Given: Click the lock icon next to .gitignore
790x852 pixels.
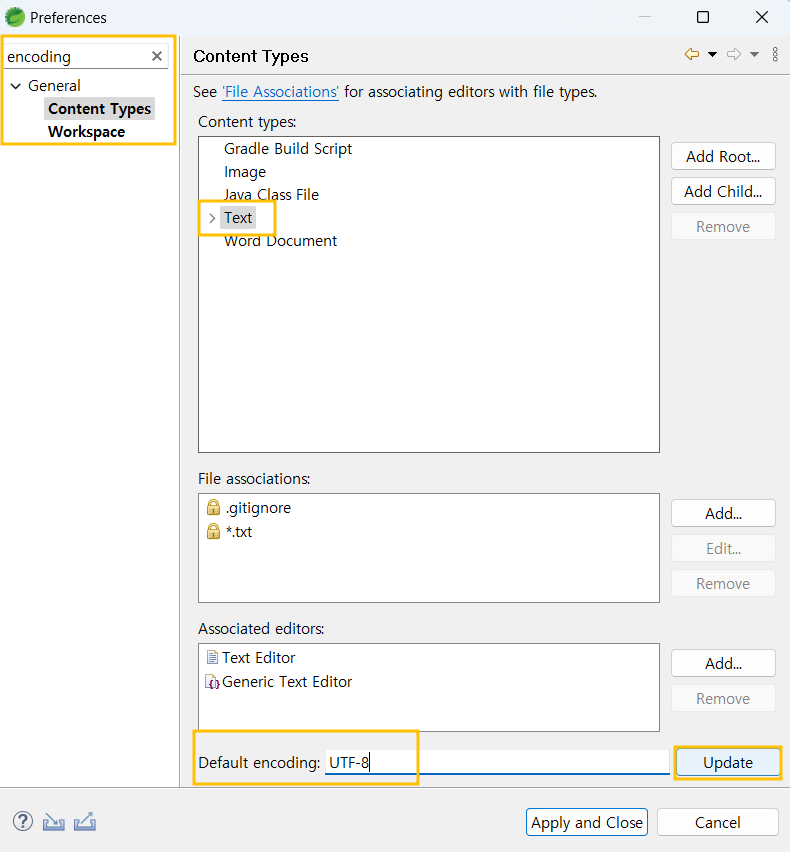Looking at the screenshot, I should [214, 508].
